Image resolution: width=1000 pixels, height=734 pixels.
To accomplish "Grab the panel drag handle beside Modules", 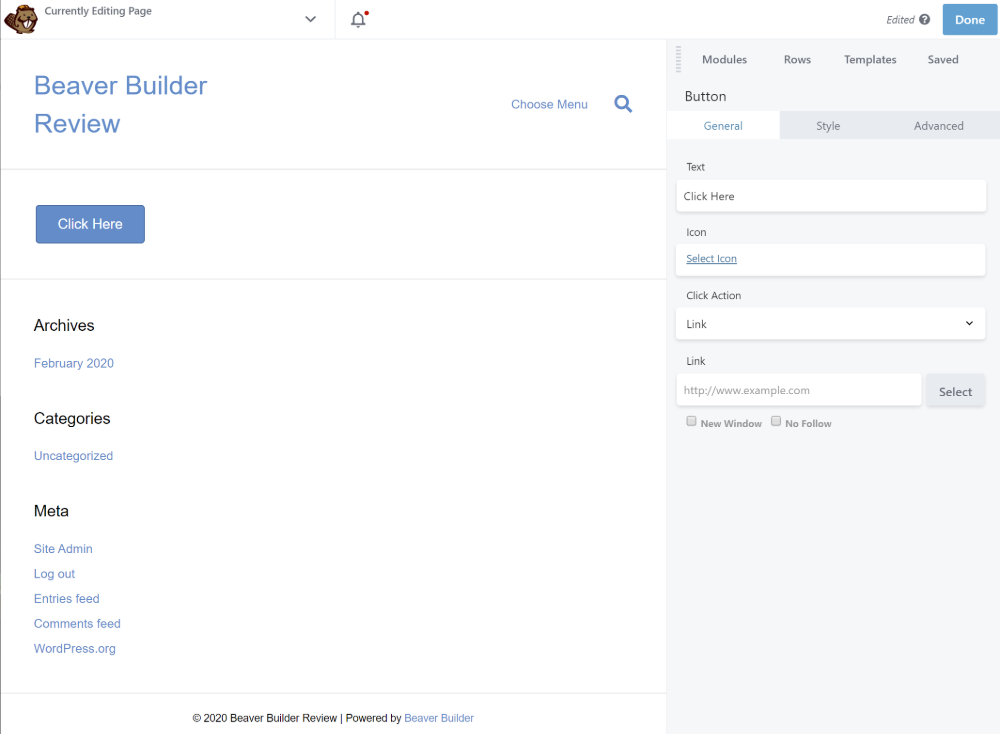I will [x=678, y=59].
